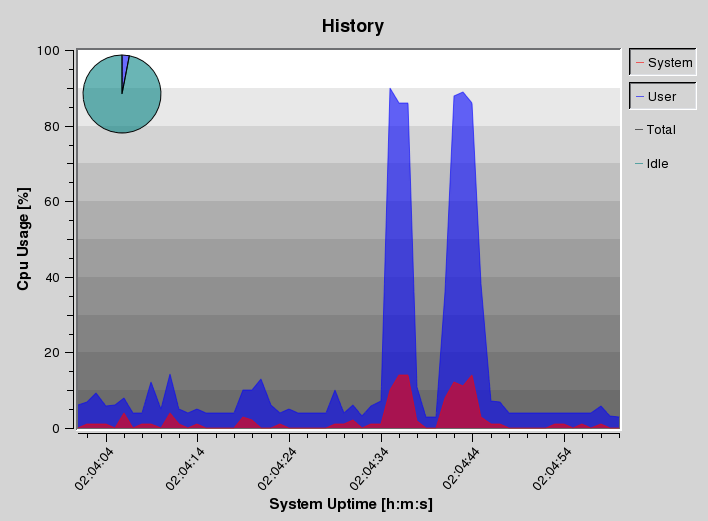
Task: Click the black Total legend line marker
Action: pos(640,130)
